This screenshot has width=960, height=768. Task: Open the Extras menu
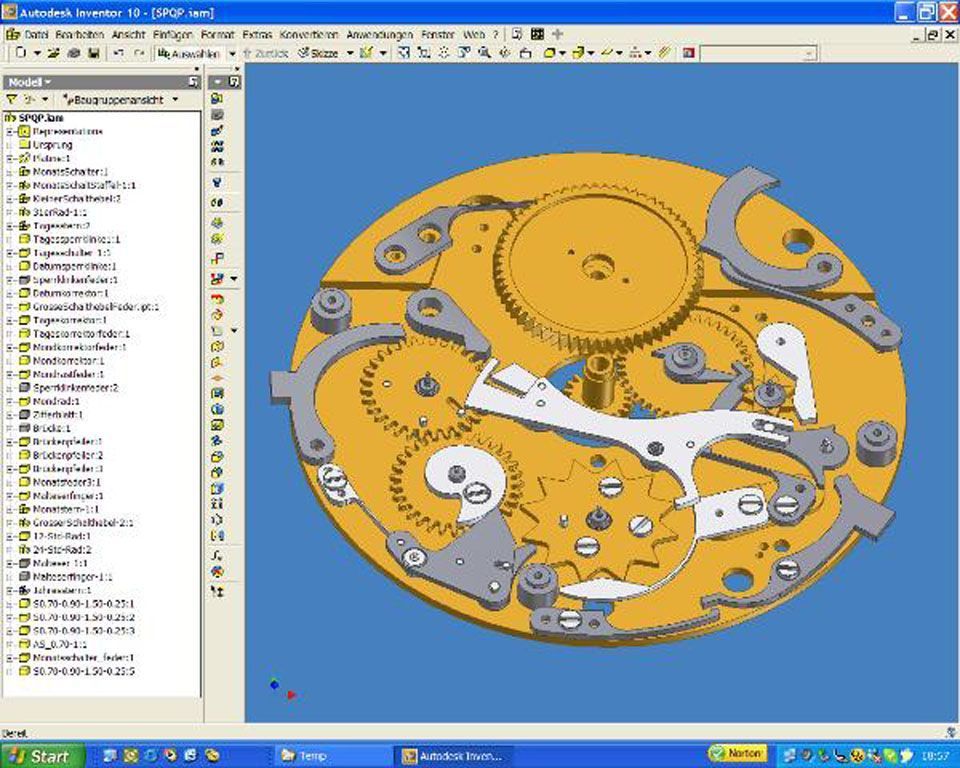[257, 34]
